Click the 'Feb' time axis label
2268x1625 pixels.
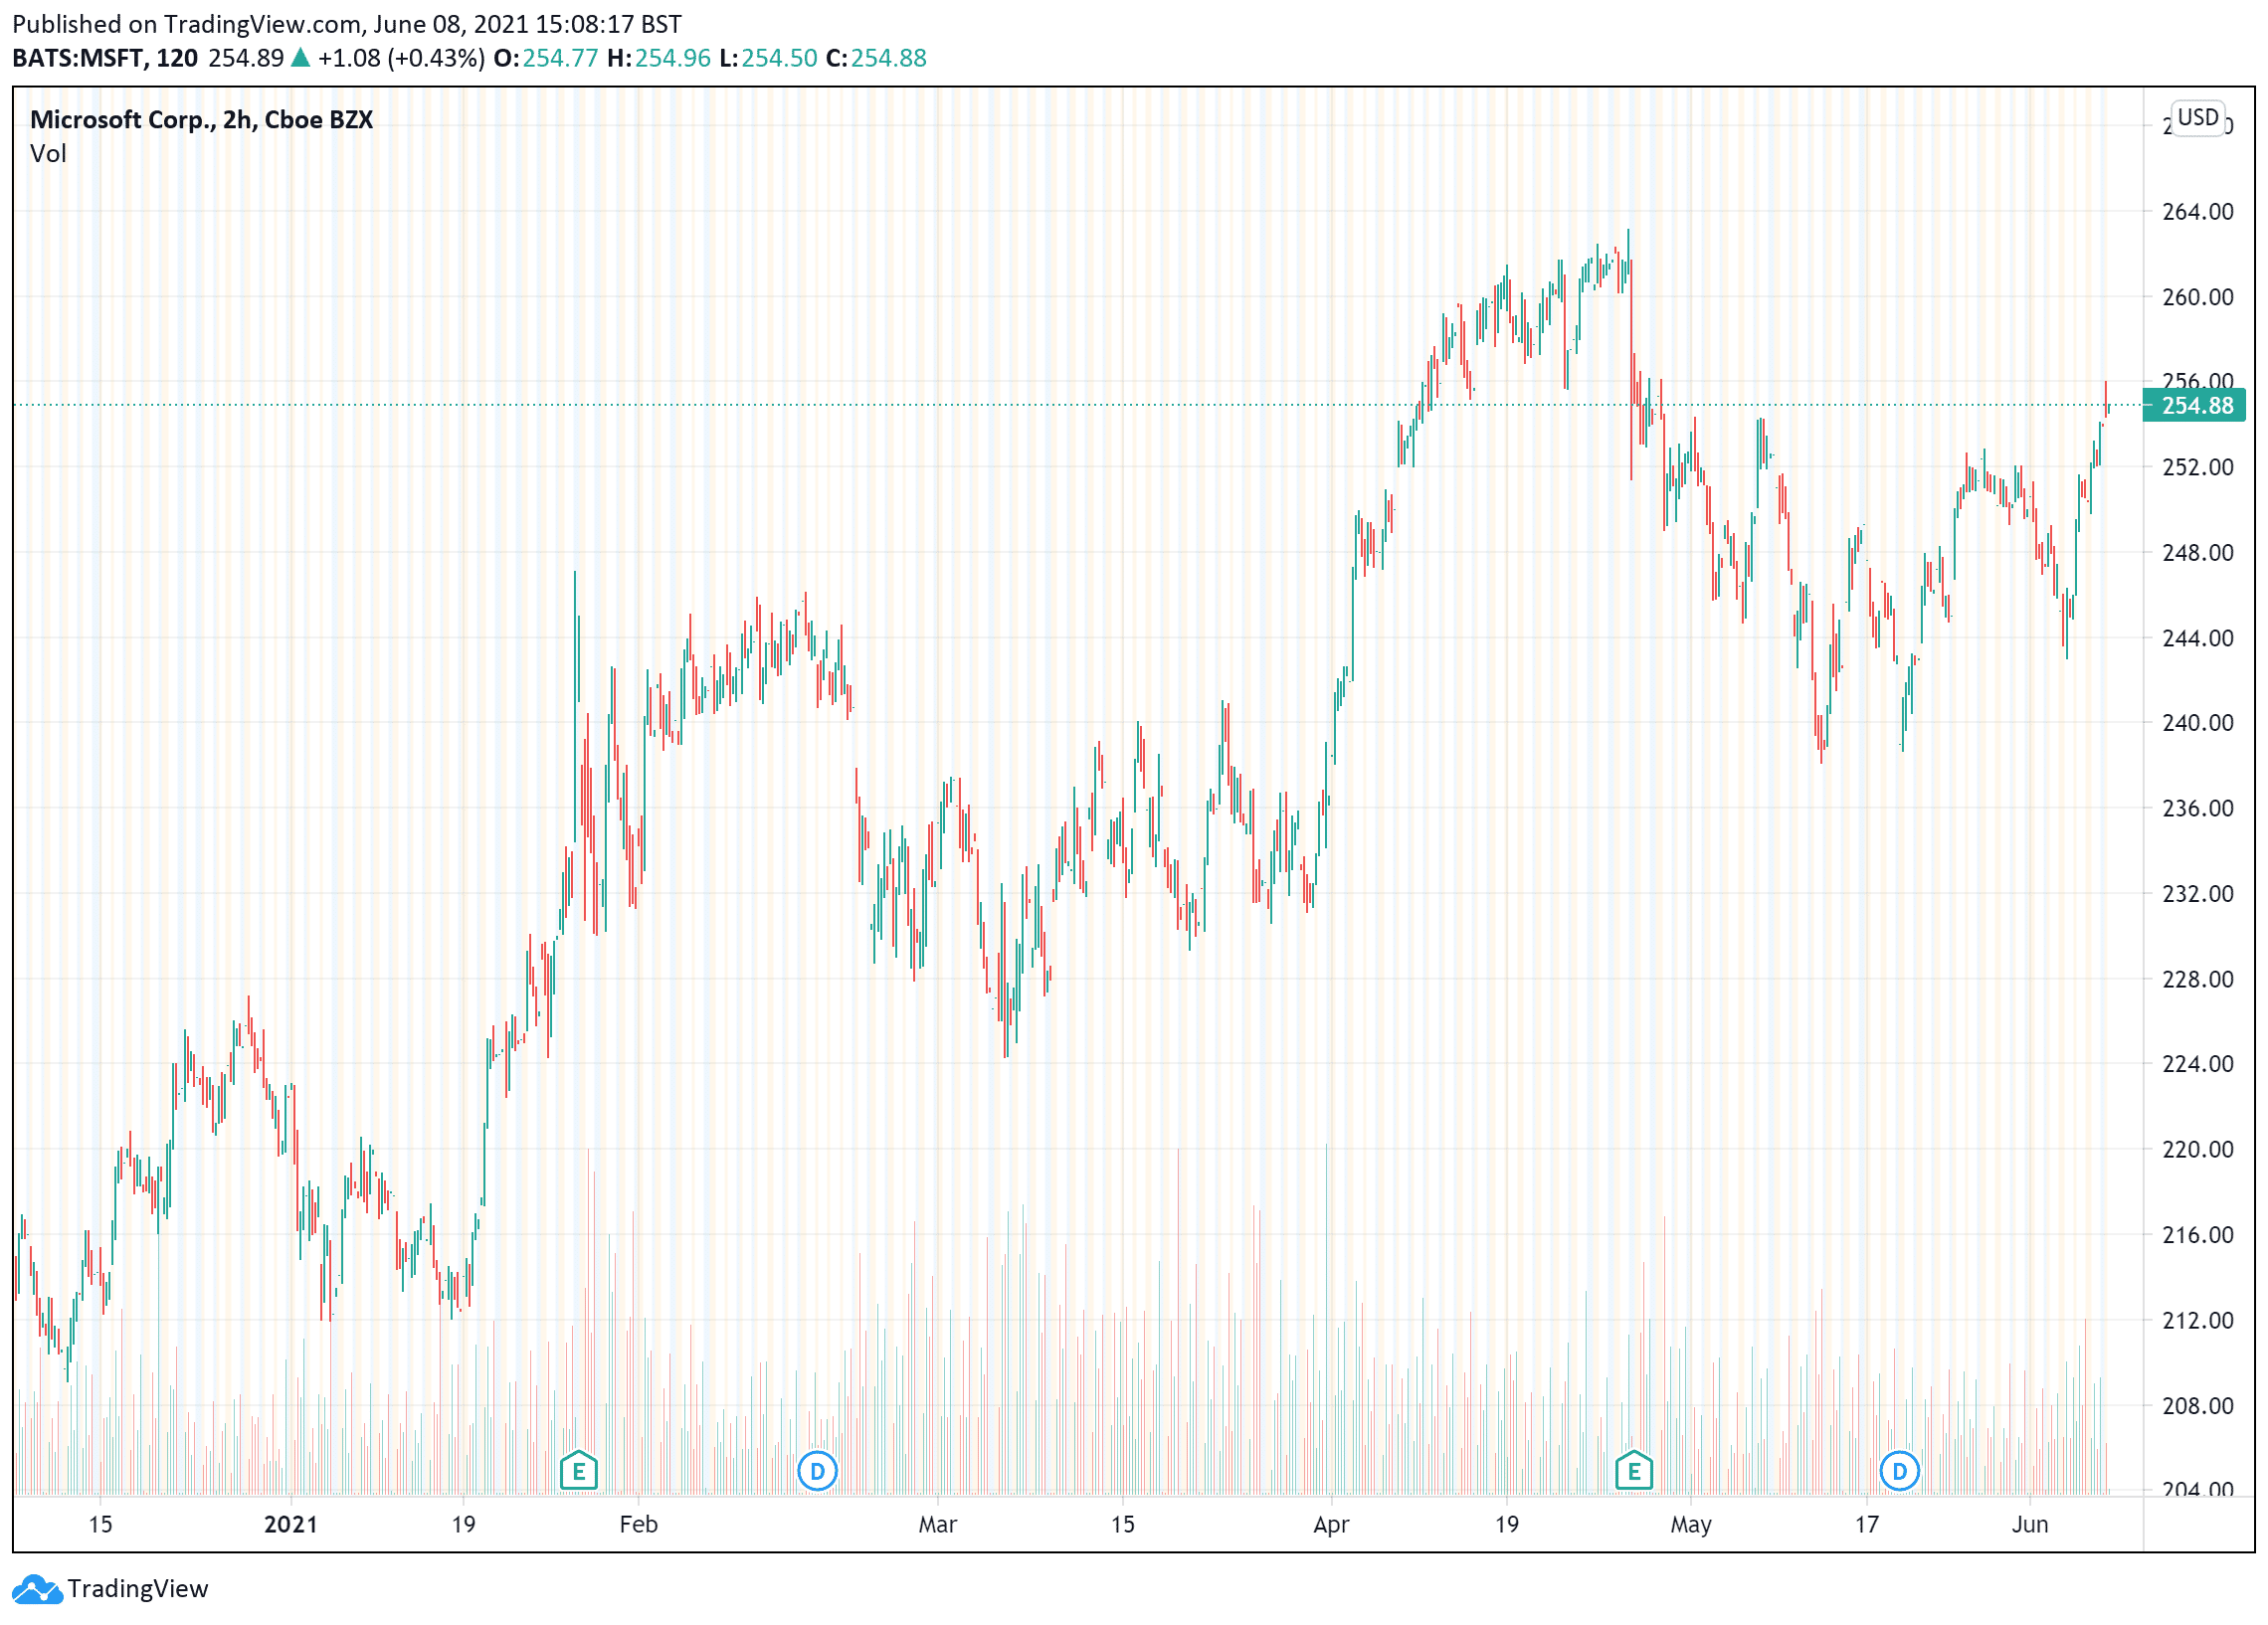click(x=638, y=1525)
